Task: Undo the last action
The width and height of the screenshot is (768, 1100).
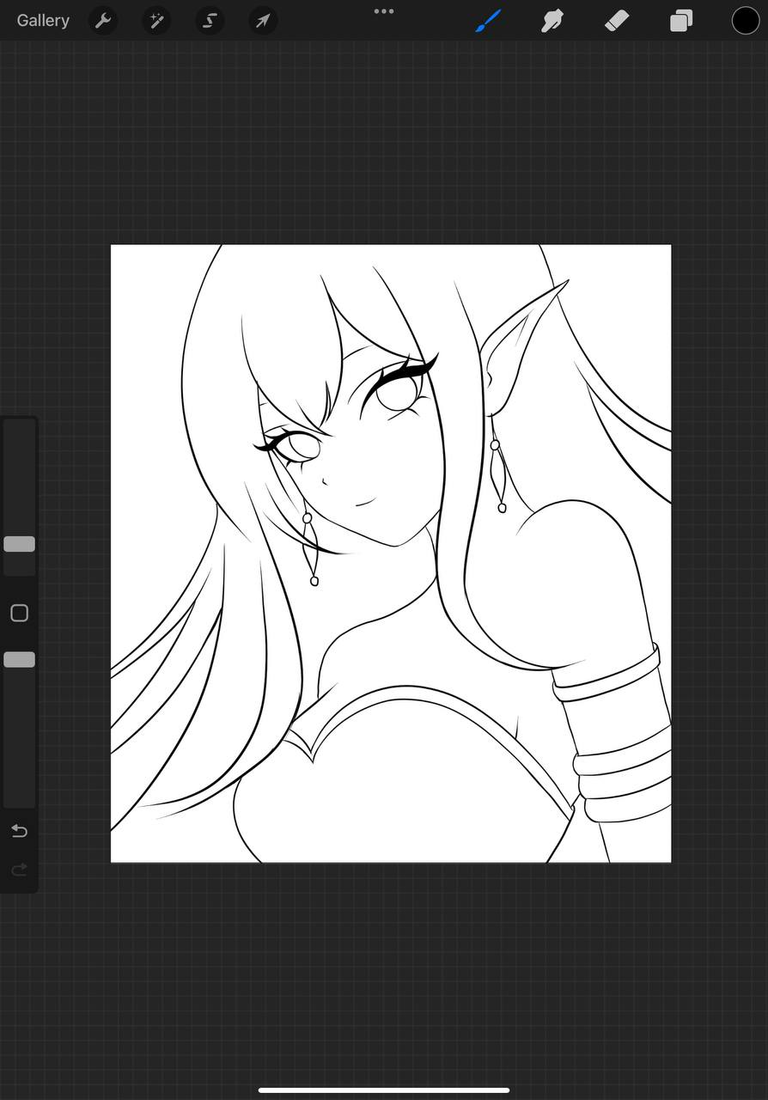Action: coord(20,831)
